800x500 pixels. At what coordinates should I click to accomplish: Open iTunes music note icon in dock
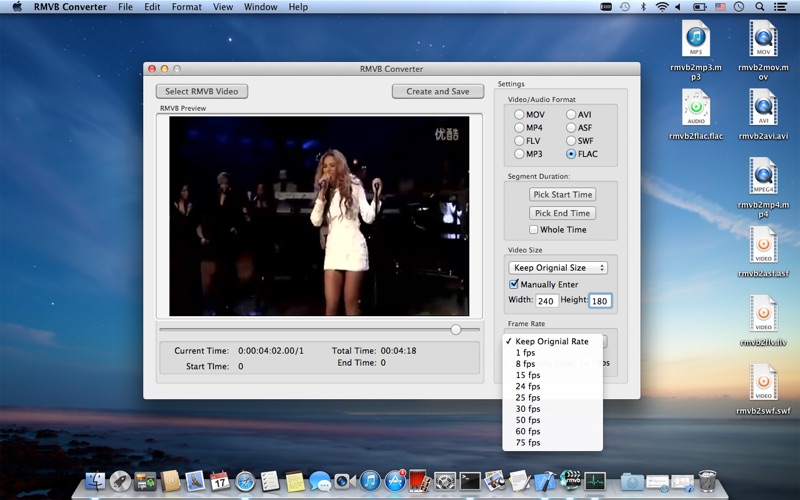pos(370,481)
